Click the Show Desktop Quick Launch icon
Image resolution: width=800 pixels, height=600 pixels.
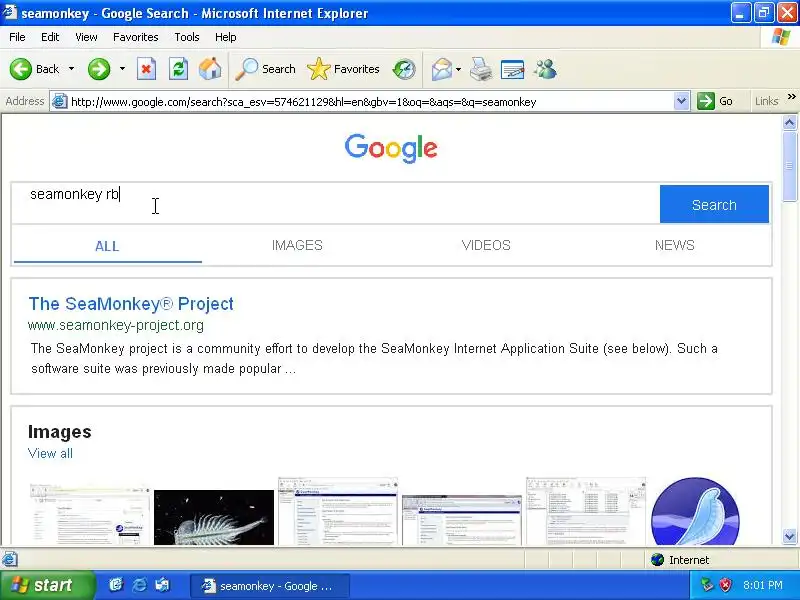pyautogui.click(x=162, y=585)
